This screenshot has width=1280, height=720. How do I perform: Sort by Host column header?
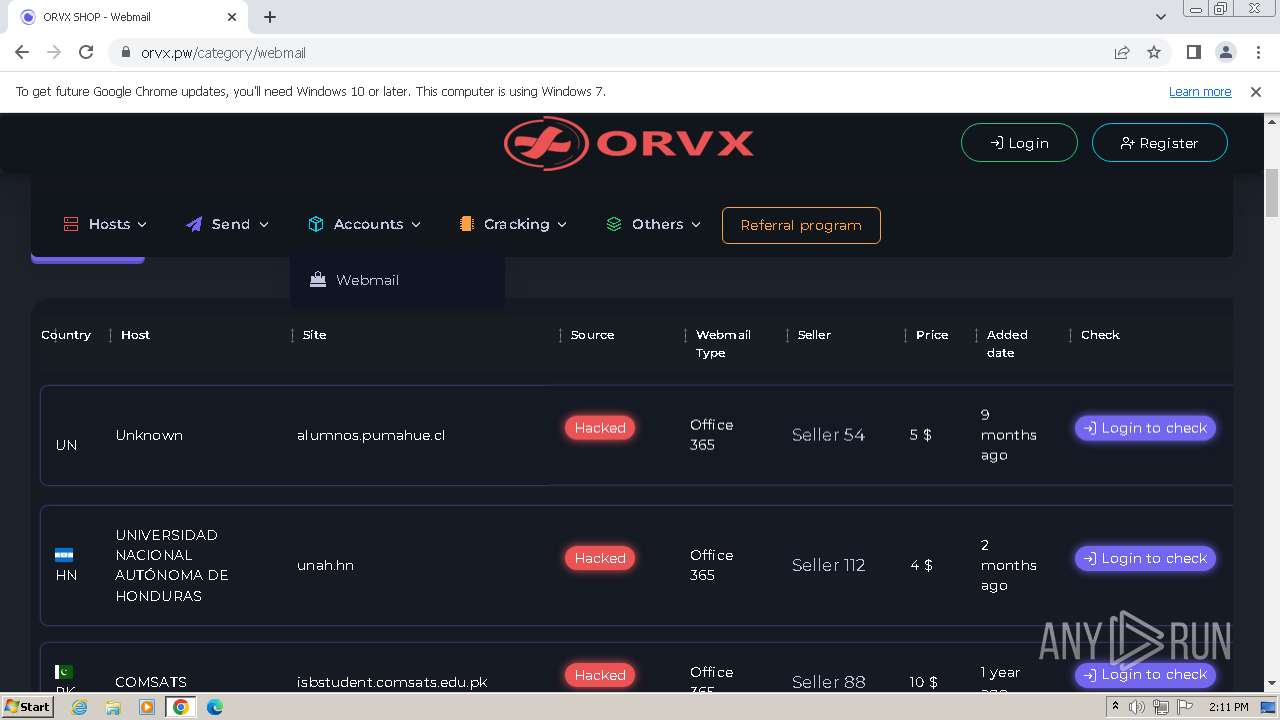135,335
